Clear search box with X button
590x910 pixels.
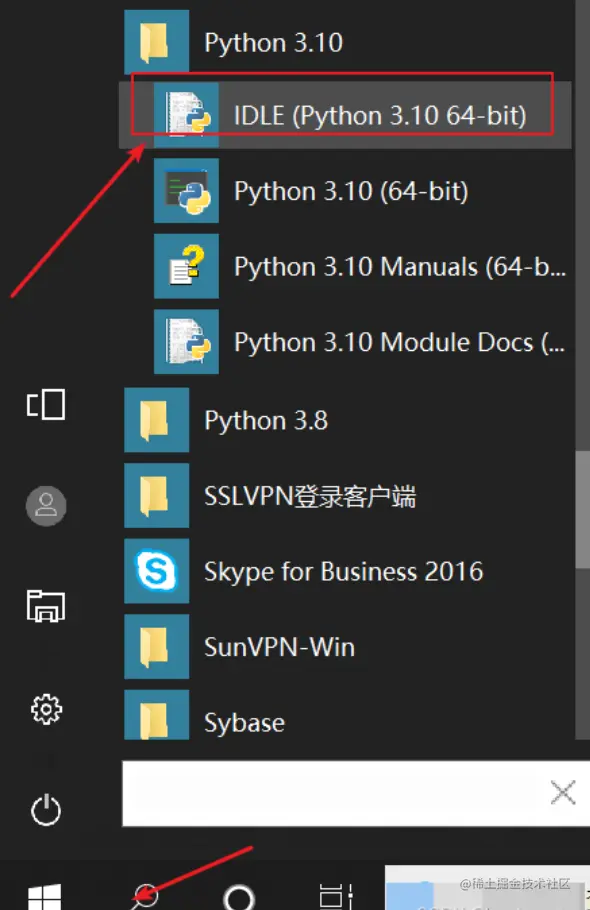coord(563,793)
